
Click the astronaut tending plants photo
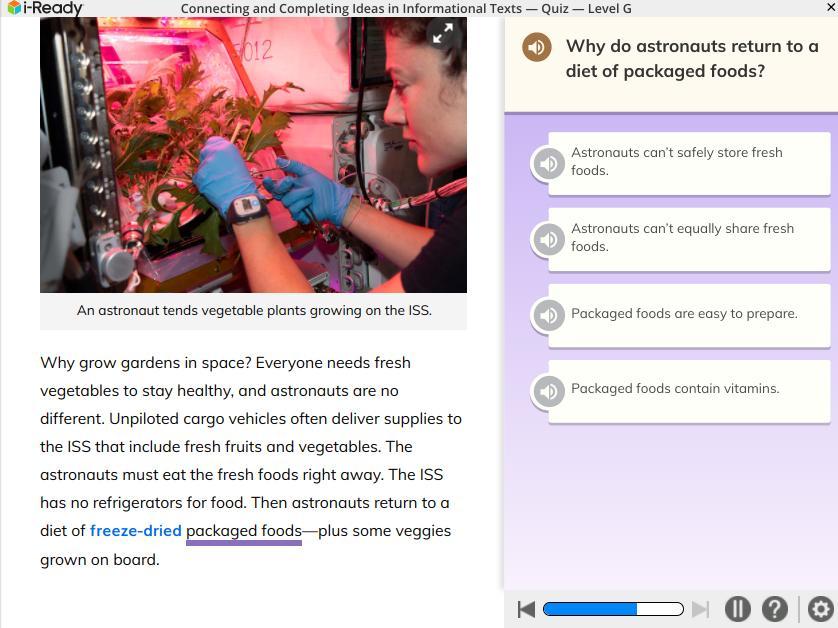253,155
